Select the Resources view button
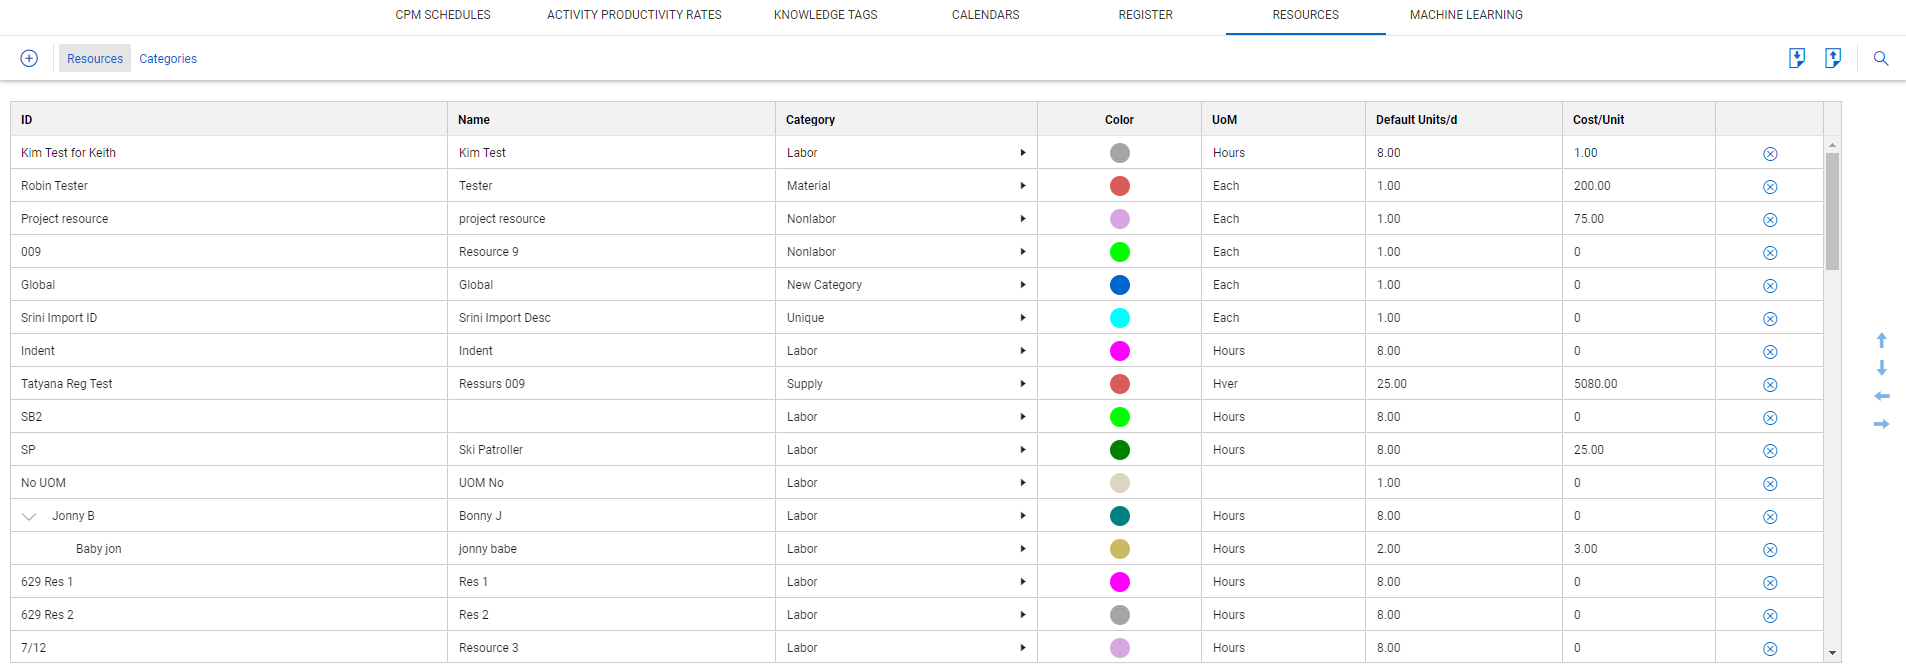The height and width of the screenshot is (670, 1906). pos(95,59)
